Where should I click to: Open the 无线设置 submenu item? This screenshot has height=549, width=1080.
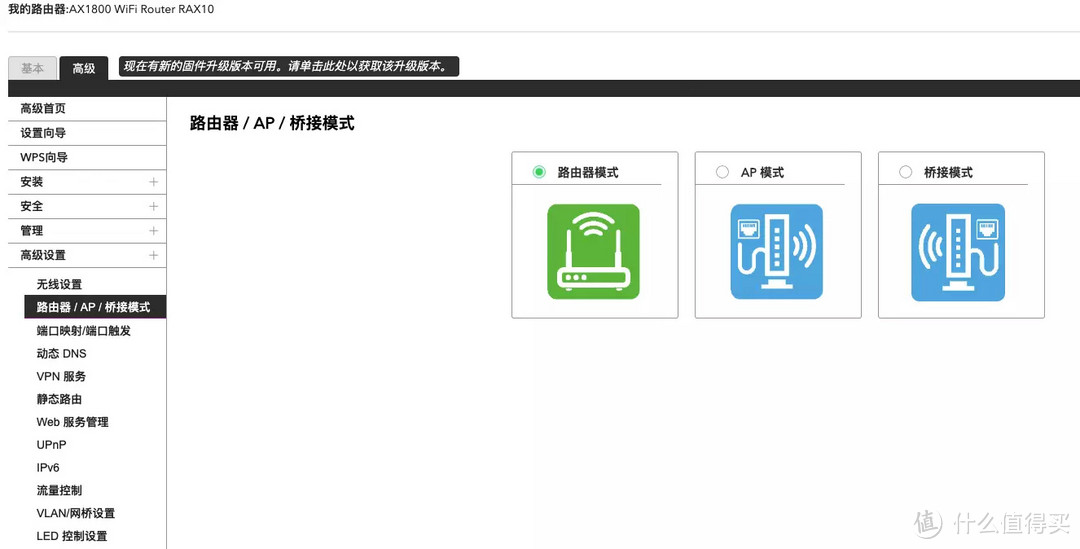59,284
